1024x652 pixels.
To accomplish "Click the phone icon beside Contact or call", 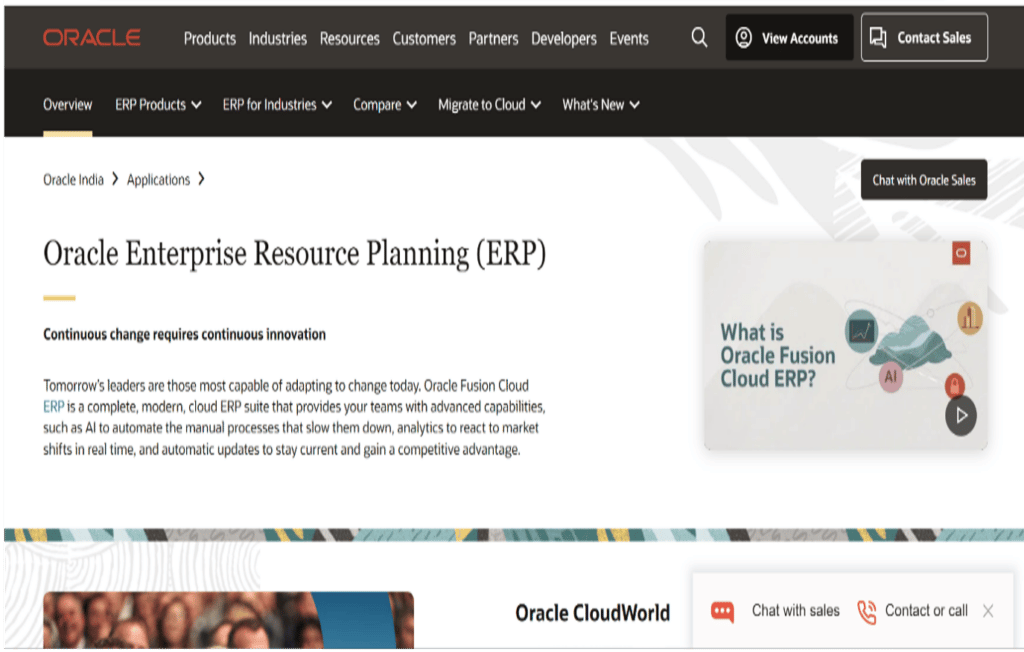I will tap(867, 611).
